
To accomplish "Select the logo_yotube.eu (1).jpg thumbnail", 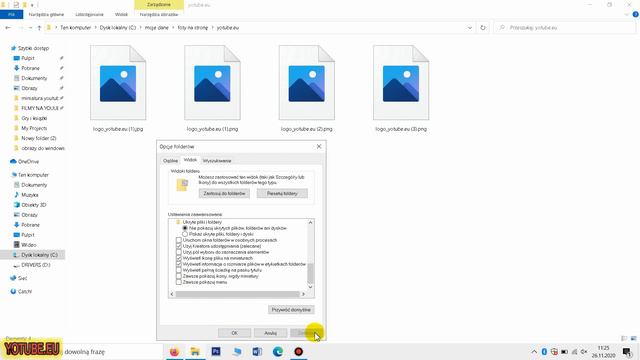I will 118,82.
